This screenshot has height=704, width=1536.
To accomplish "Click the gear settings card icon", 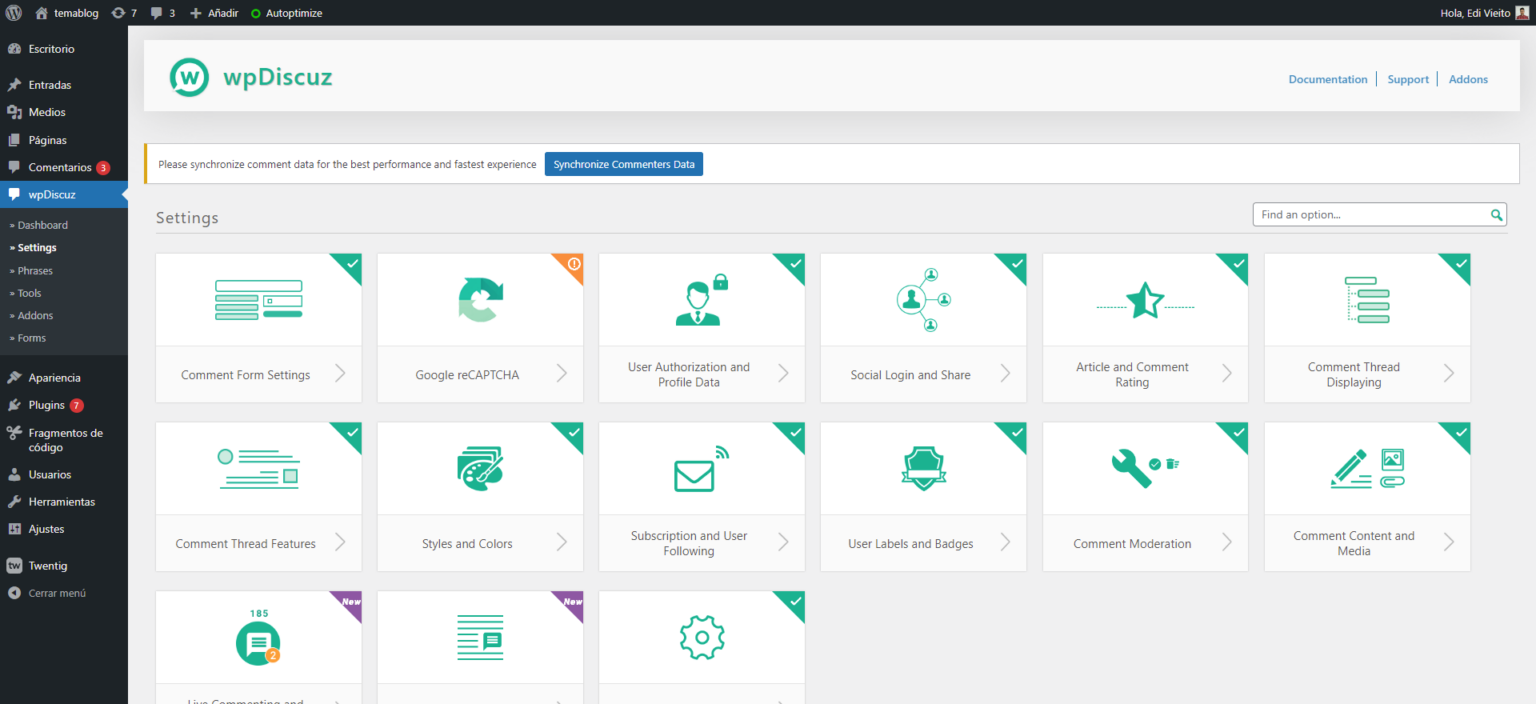I will [x=702, y=637].
